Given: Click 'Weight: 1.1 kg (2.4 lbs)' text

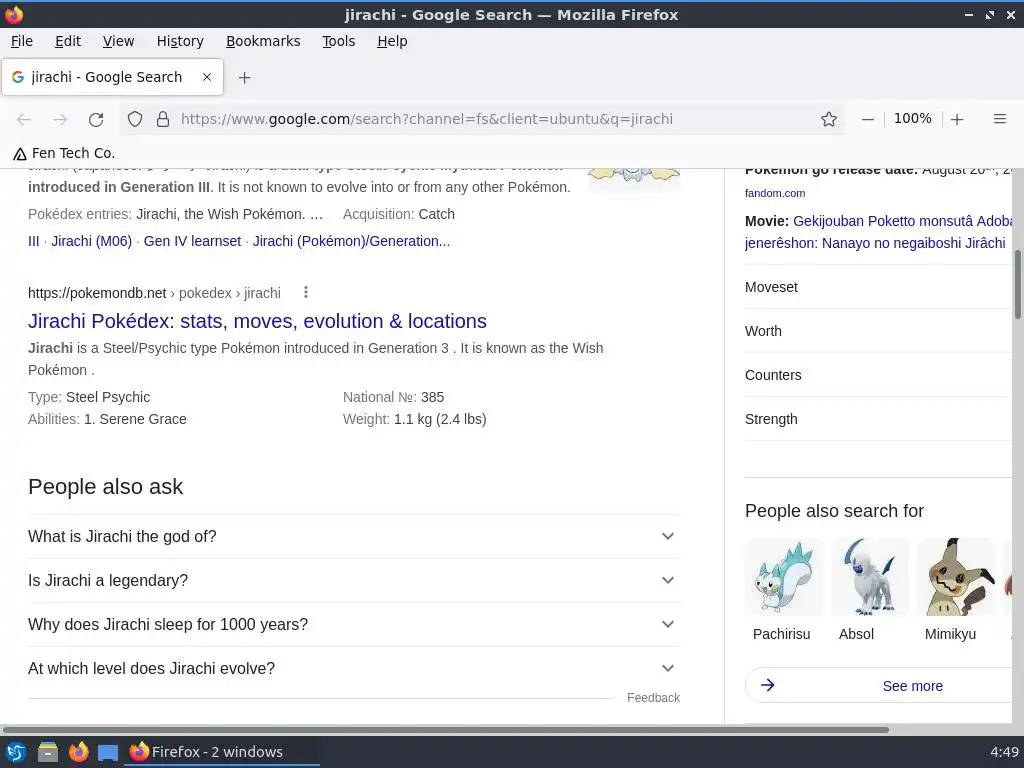Looking at the screenshot, I should 415,419.
